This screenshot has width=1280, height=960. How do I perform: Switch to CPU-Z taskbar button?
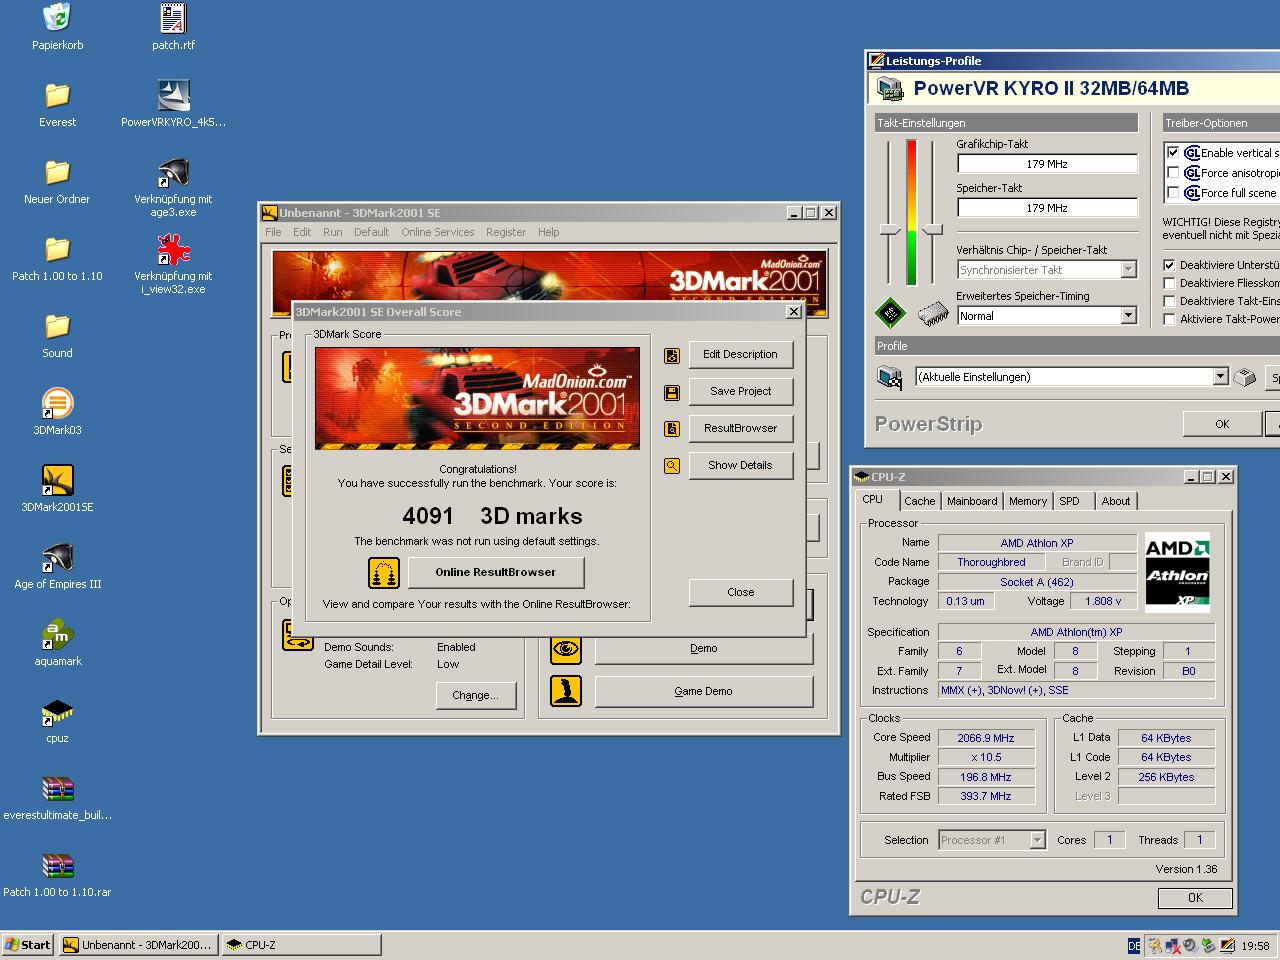pyautogui.click(x=302, y=945)
